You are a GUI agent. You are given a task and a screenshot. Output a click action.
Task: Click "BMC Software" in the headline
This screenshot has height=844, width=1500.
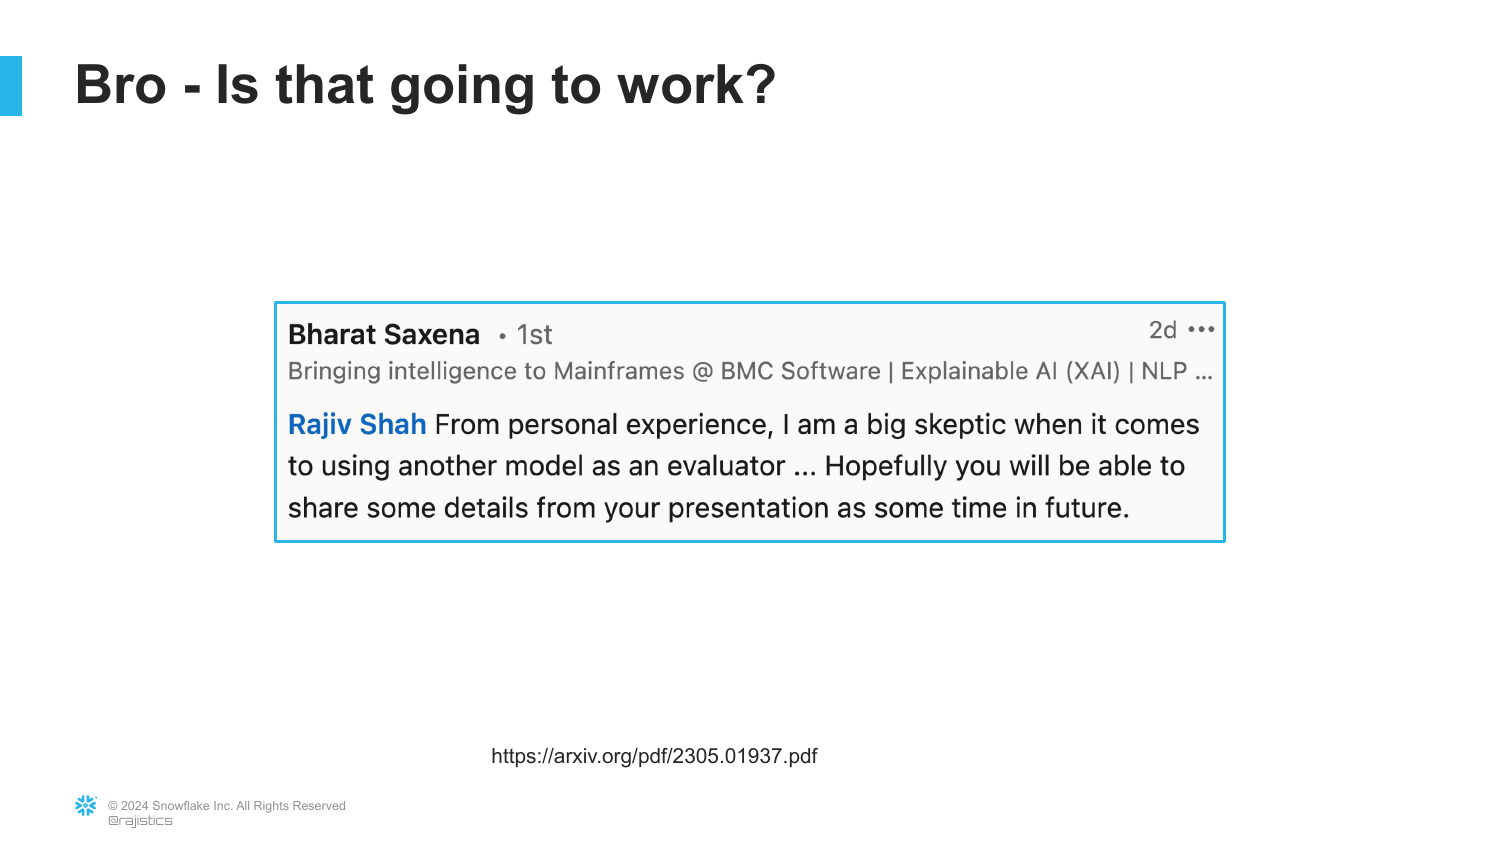[x=800, y=371]
